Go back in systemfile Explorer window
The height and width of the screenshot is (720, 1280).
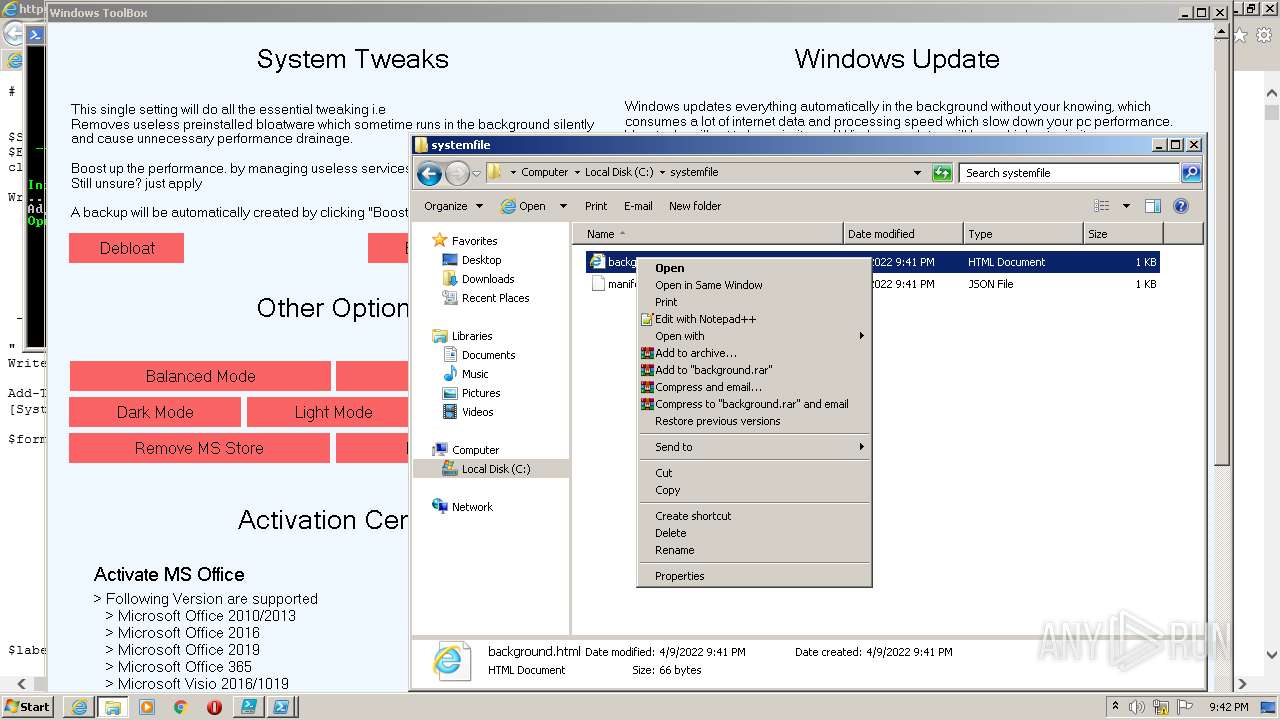click(x=429, y=173)
